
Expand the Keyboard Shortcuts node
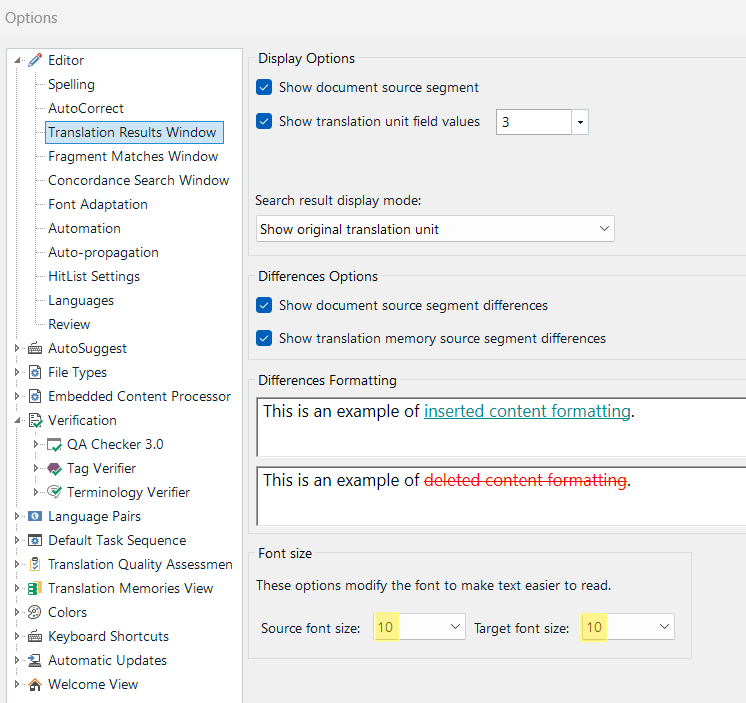point(17,636)
